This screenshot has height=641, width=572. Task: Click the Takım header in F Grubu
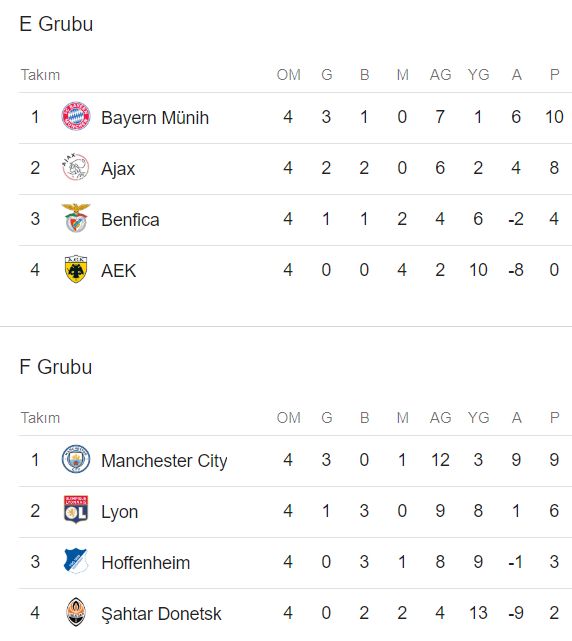pyautogui.click(x=40, y=418)
